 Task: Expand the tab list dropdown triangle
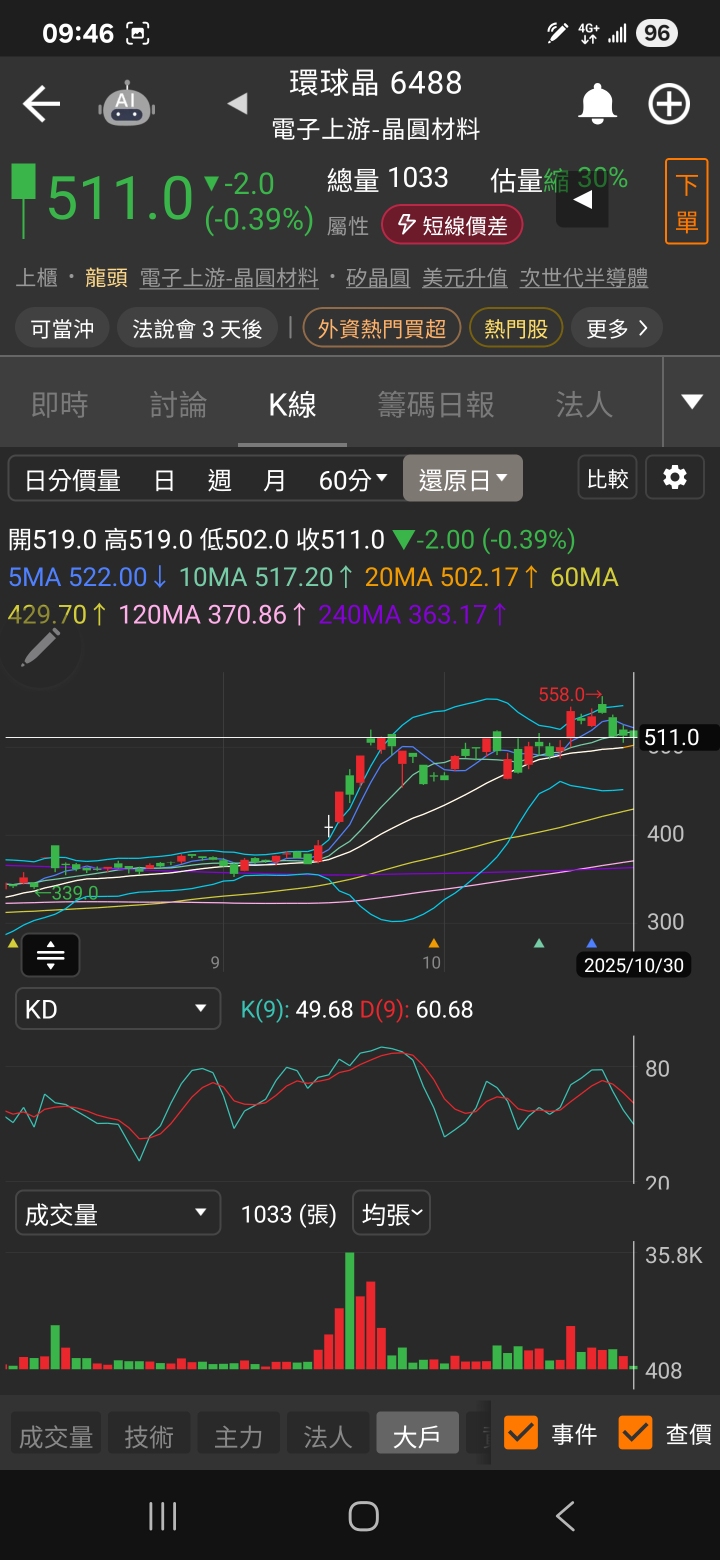(692, 402)
